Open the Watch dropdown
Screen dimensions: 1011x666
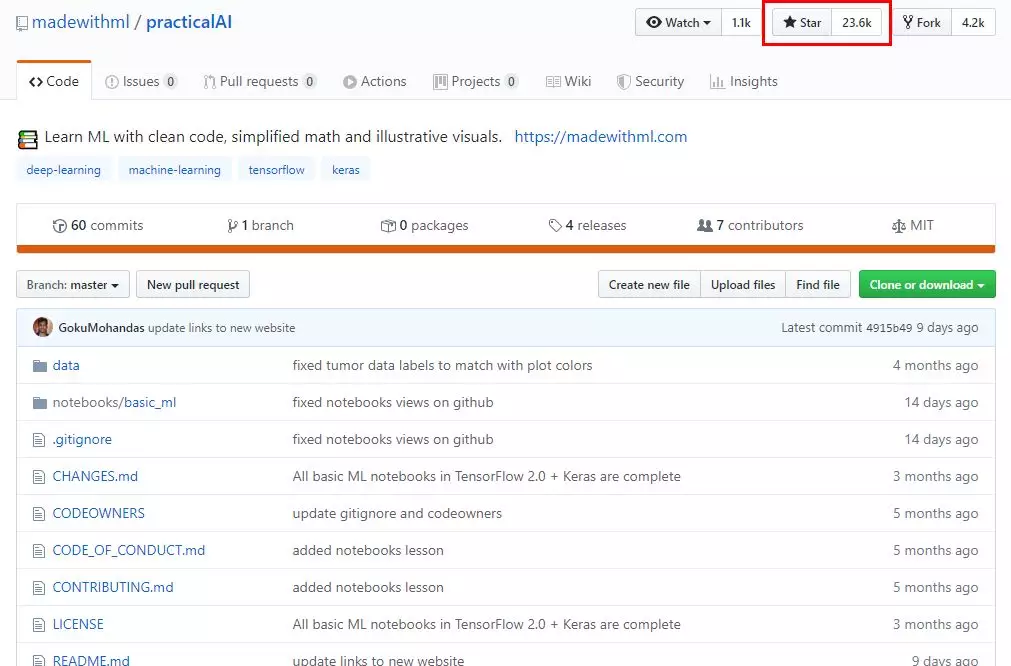[678, 23]
